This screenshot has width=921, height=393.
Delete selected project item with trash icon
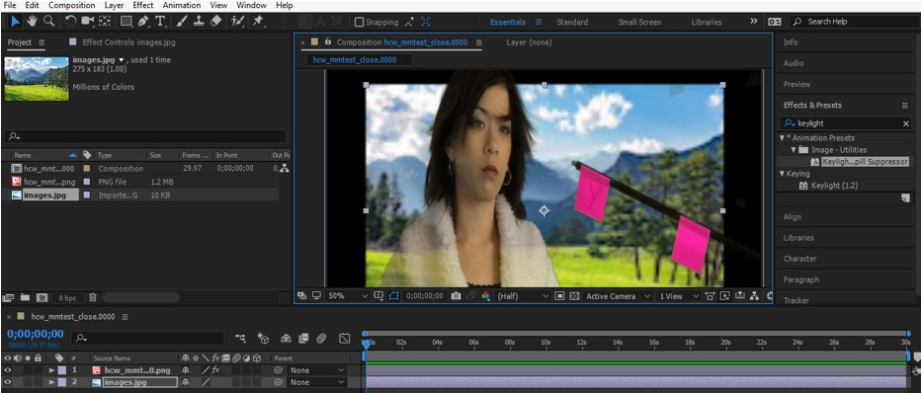tap(93, 298)
